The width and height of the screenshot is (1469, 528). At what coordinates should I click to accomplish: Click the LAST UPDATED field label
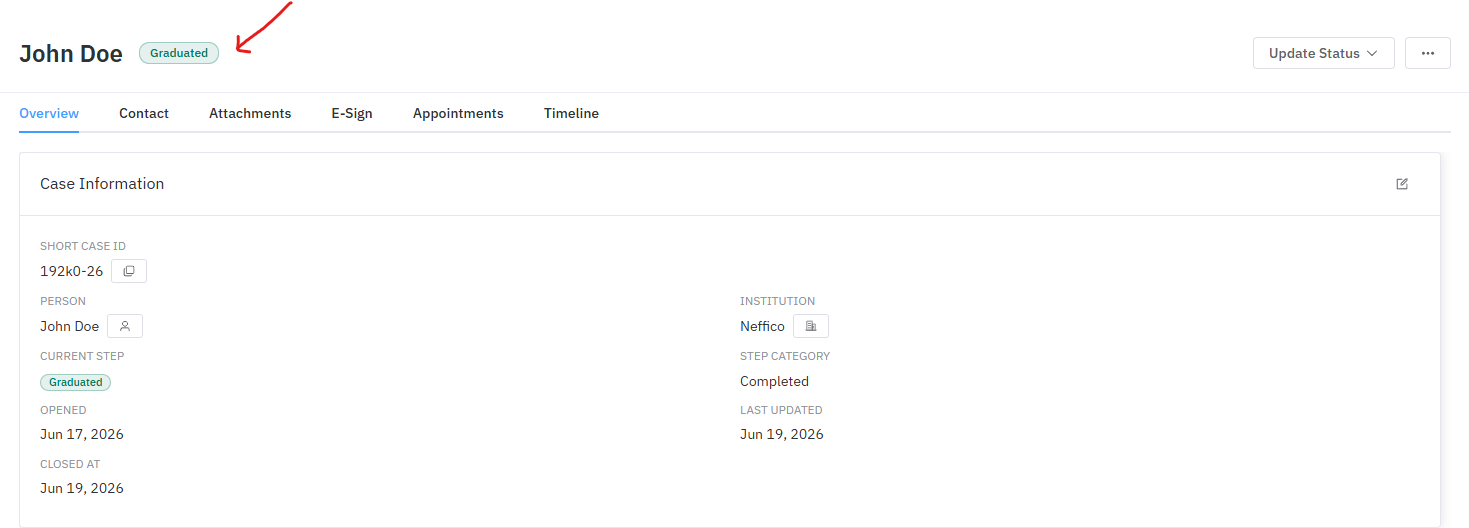click(781, 410)
